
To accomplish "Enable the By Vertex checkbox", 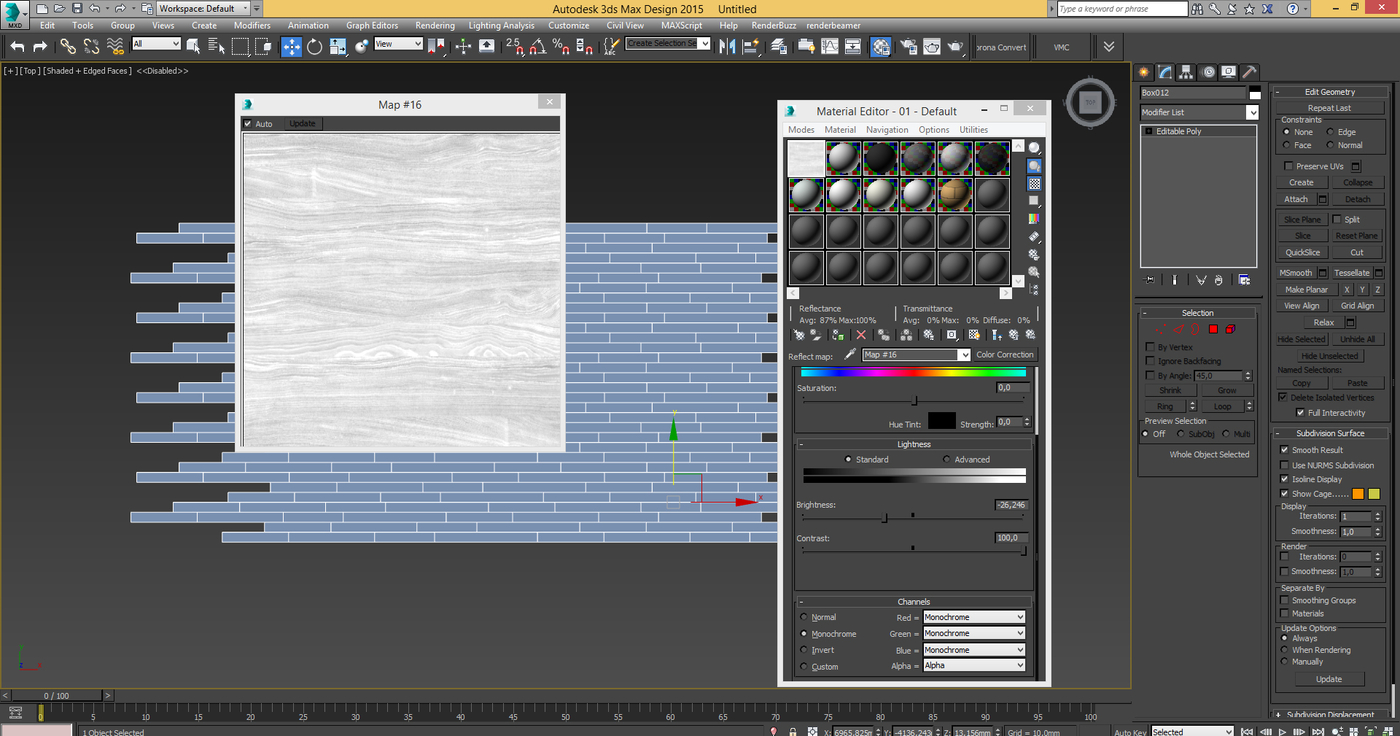I will (x=1150, y=347).
